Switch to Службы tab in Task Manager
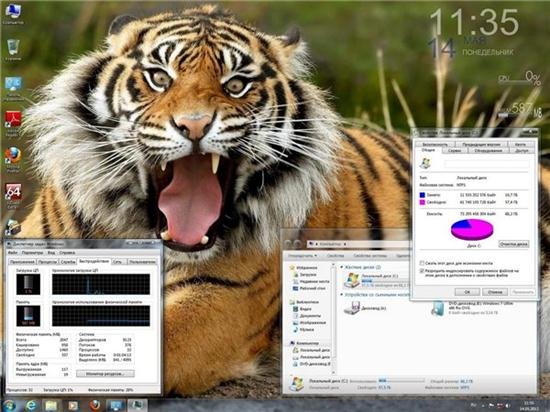The image size is (550, 412). tap(68, 262)
